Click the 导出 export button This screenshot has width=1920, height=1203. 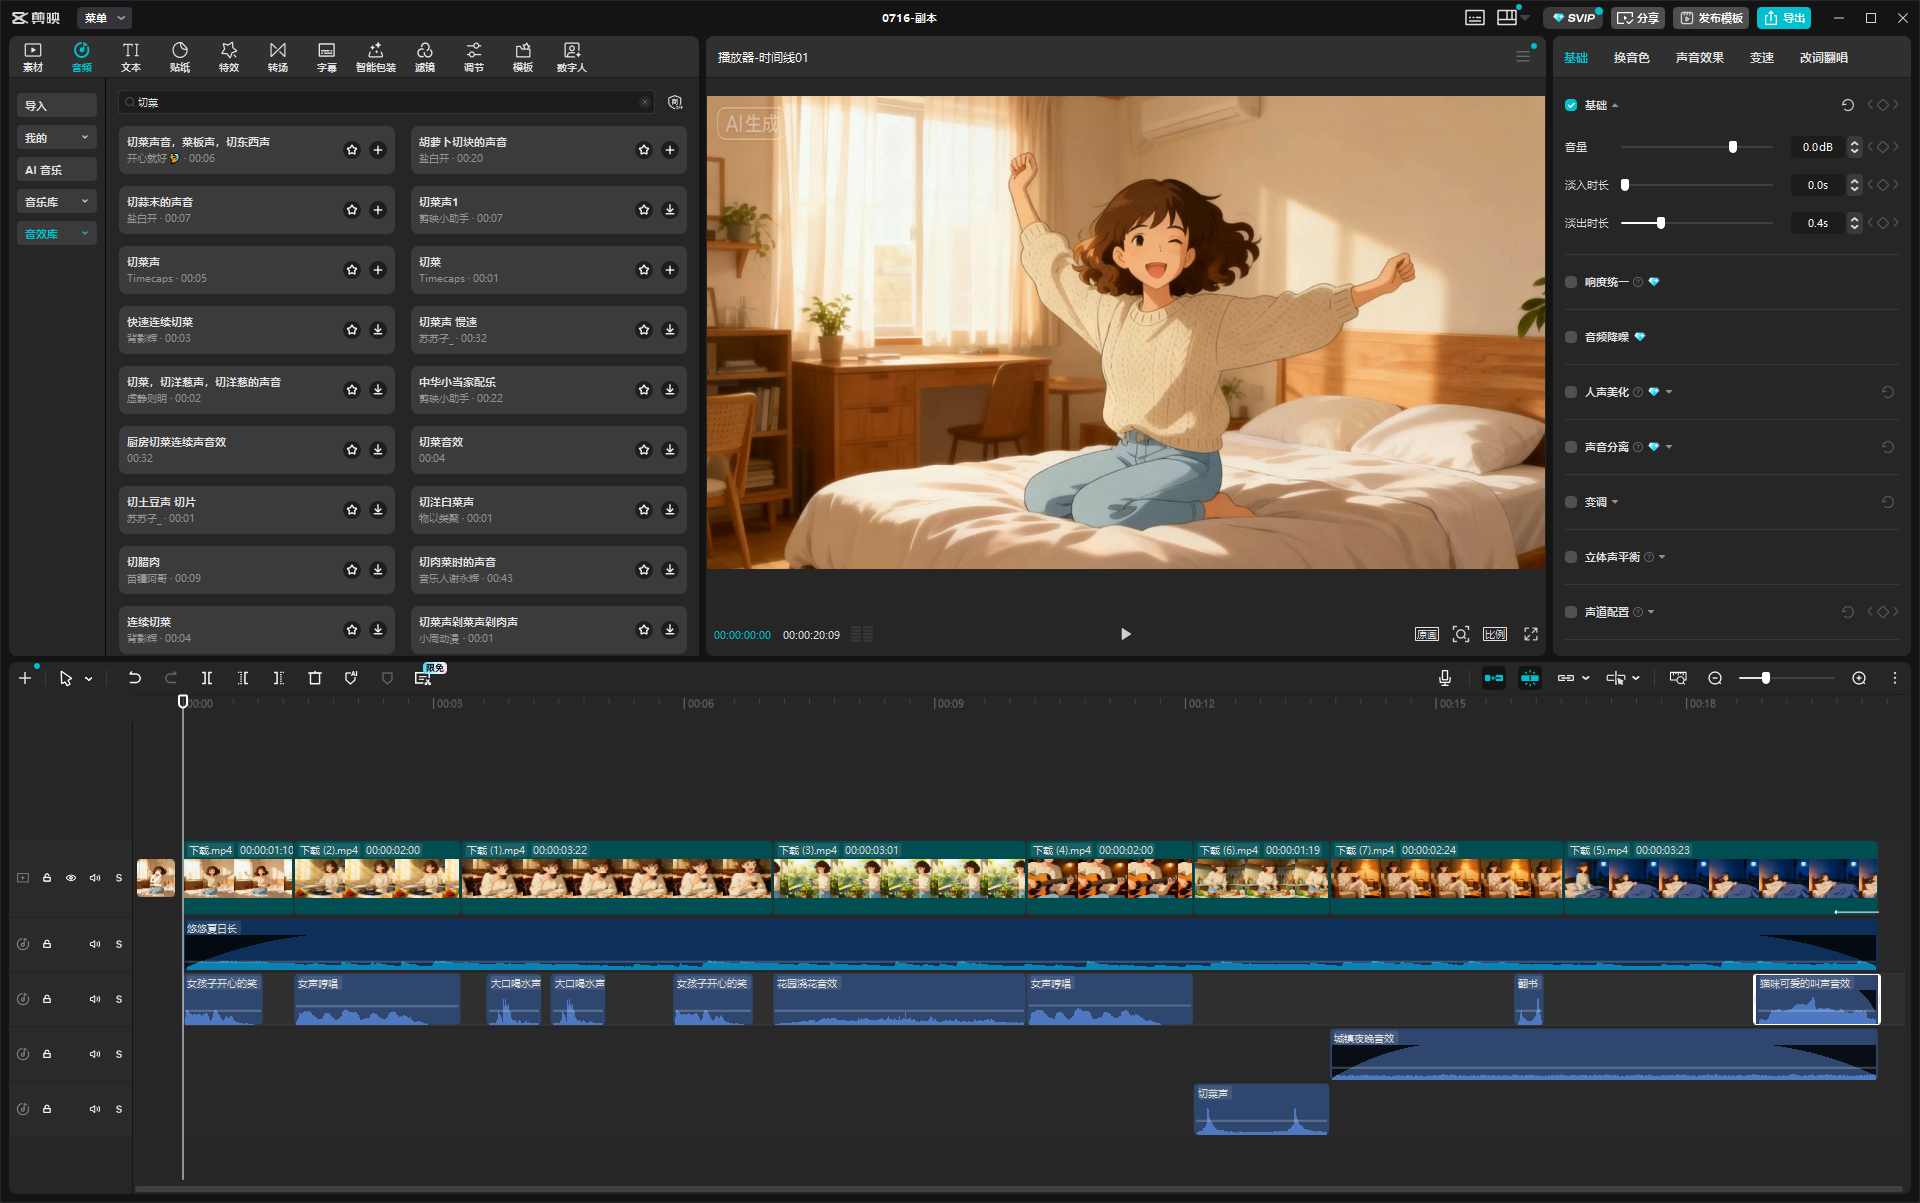click(1785, 18)
